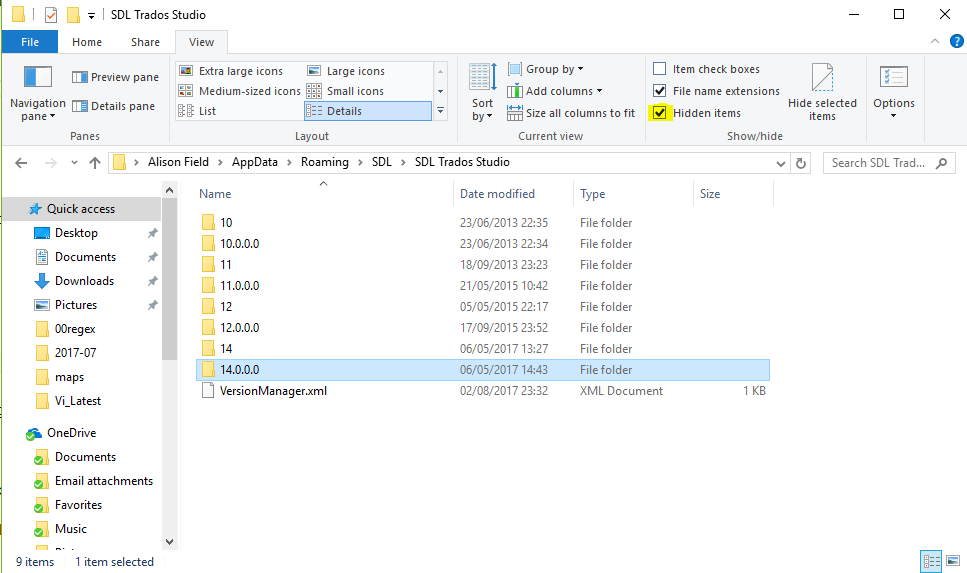Choose Medium-sized icons layout
The width and height of the screenshot is (967, 573).
tap(240, 91)
